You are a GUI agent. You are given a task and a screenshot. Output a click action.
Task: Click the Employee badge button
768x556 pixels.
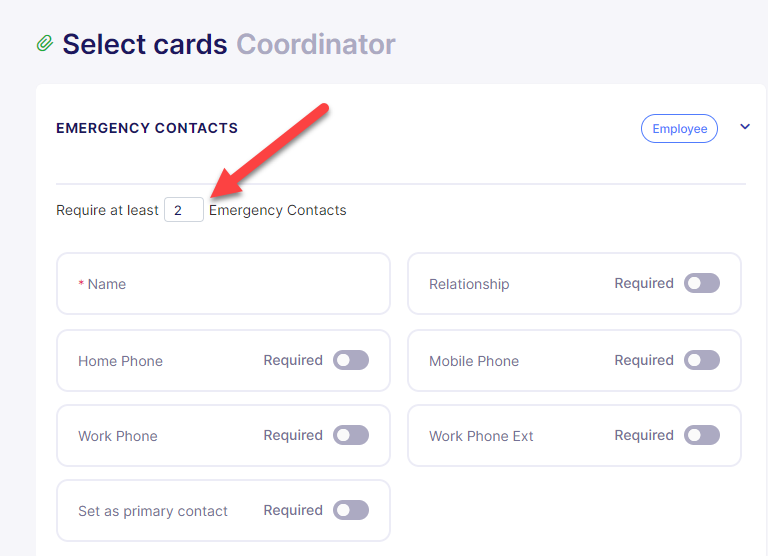pos(679,128)
